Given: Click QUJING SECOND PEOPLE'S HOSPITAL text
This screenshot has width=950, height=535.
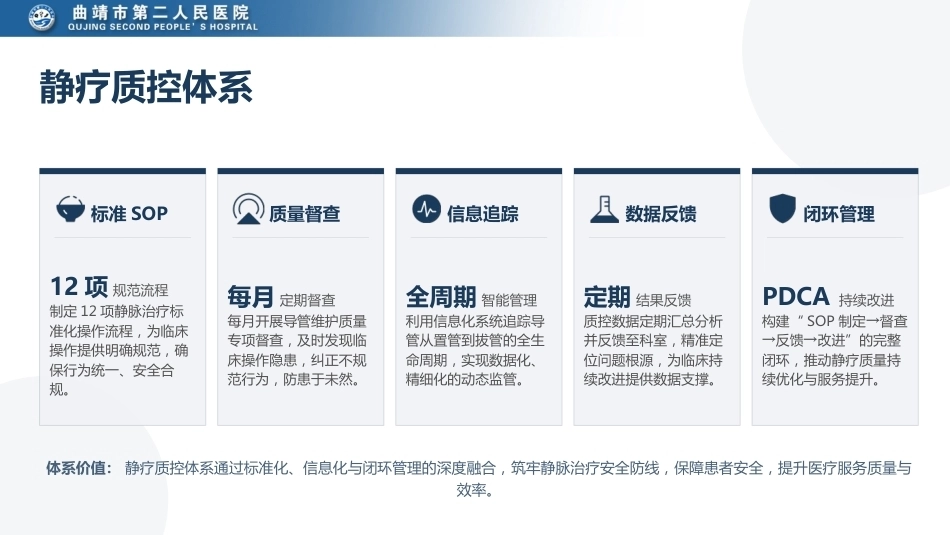Looking at the screenshot, I should [163, 27].
